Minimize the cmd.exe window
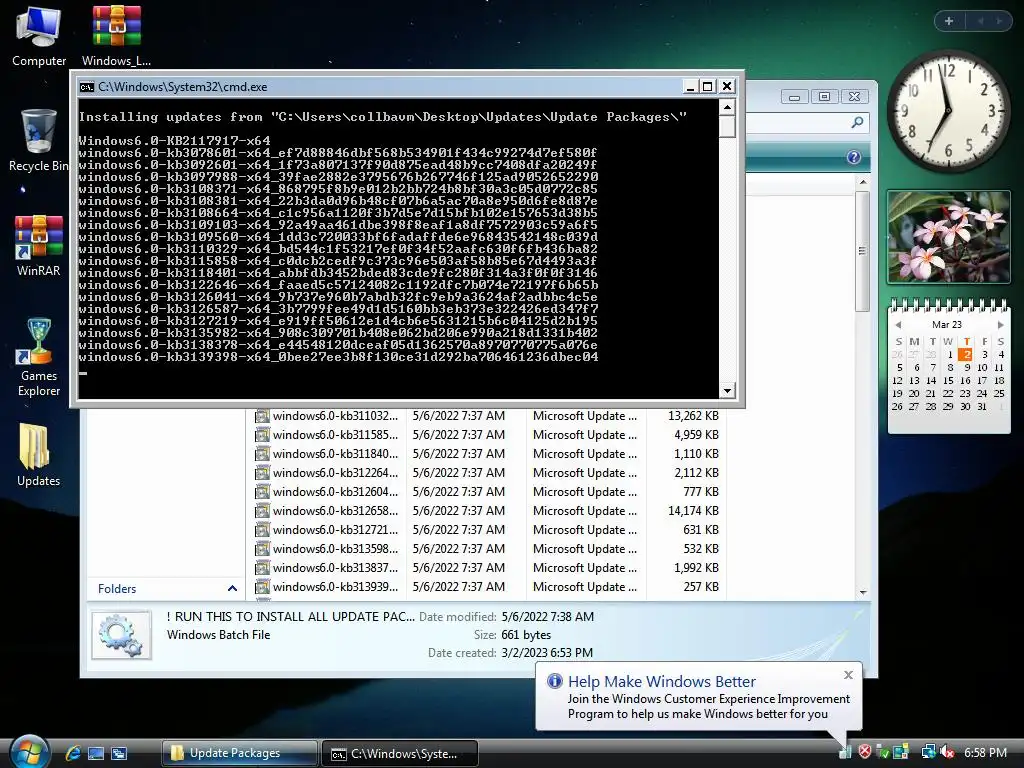 (690, 86)
